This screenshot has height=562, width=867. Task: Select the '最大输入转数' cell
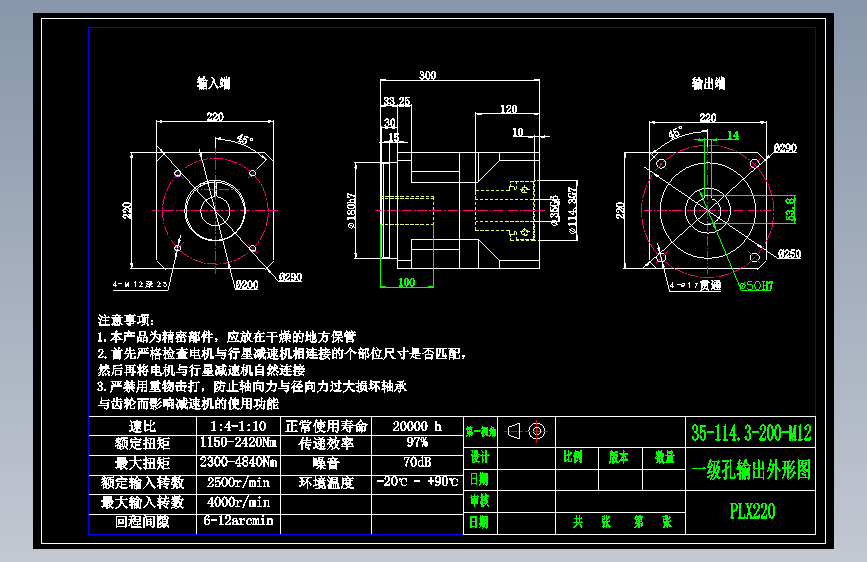(143, 503)
